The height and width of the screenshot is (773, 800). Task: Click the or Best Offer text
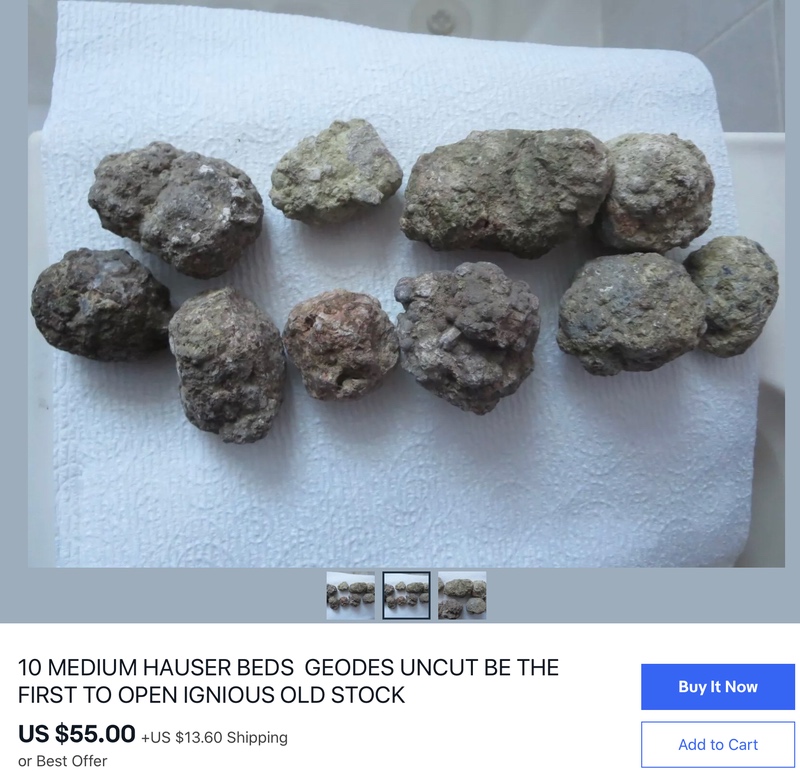tap(62, 761)
